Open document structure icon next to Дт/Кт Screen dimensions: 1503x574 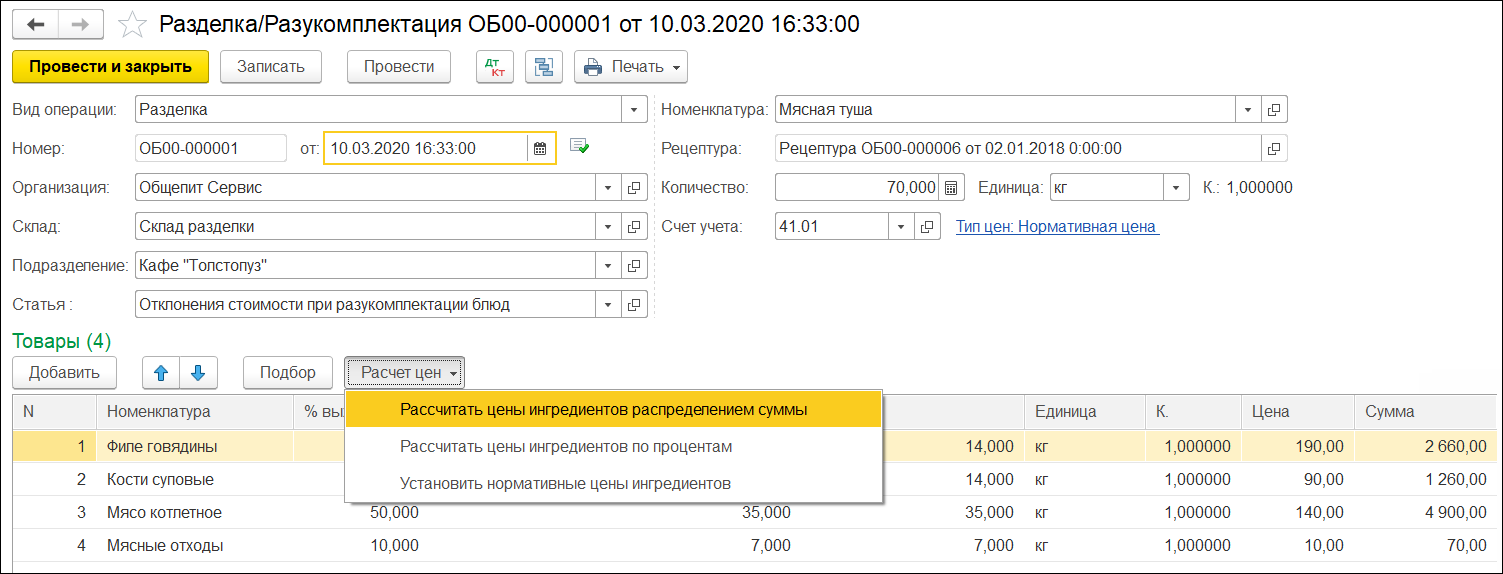[x=544, y=67]
